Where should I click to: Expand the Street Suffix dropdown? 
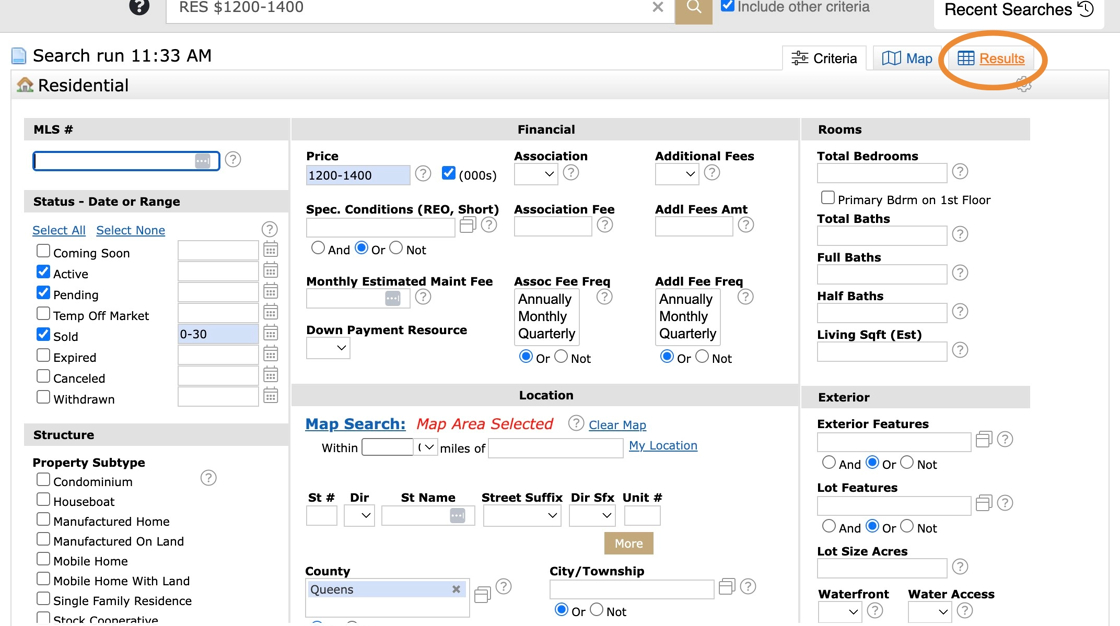coord(521,516)
